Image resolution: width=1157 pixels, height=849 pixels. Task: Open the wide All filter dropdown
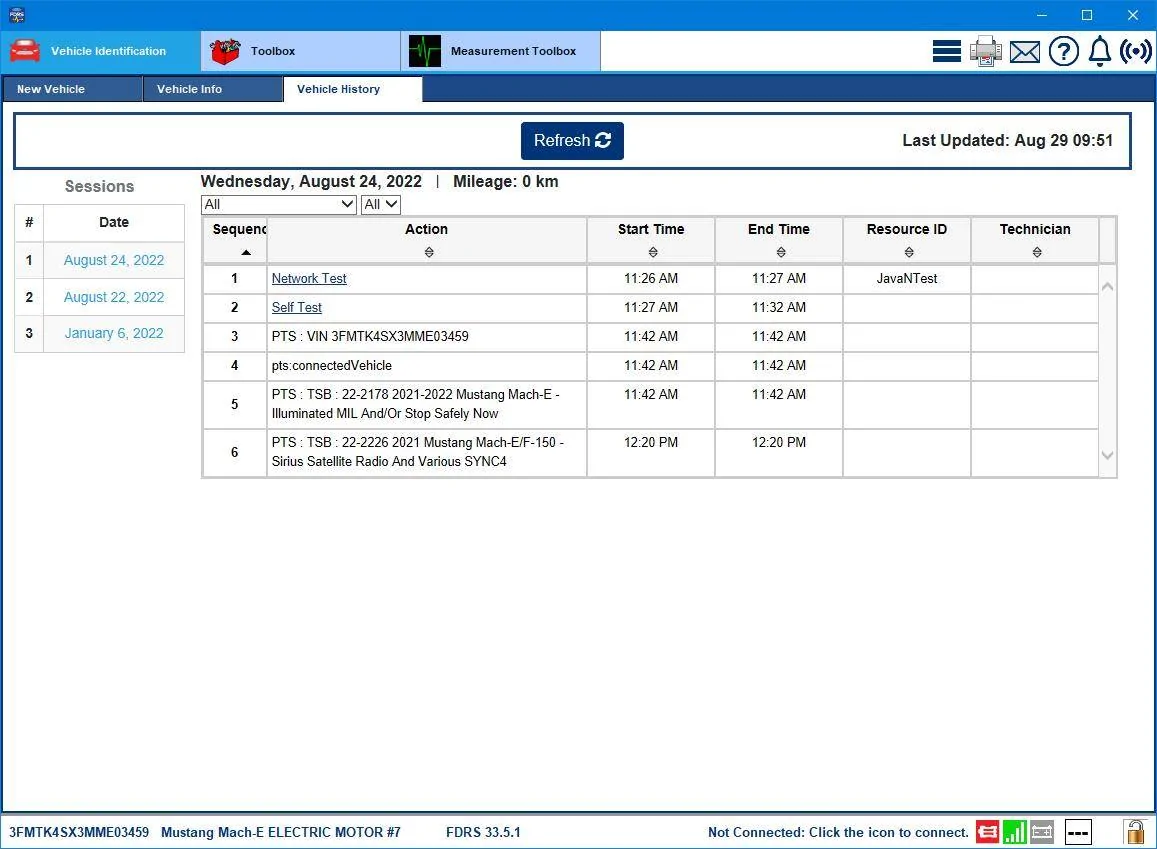point(279,204)
